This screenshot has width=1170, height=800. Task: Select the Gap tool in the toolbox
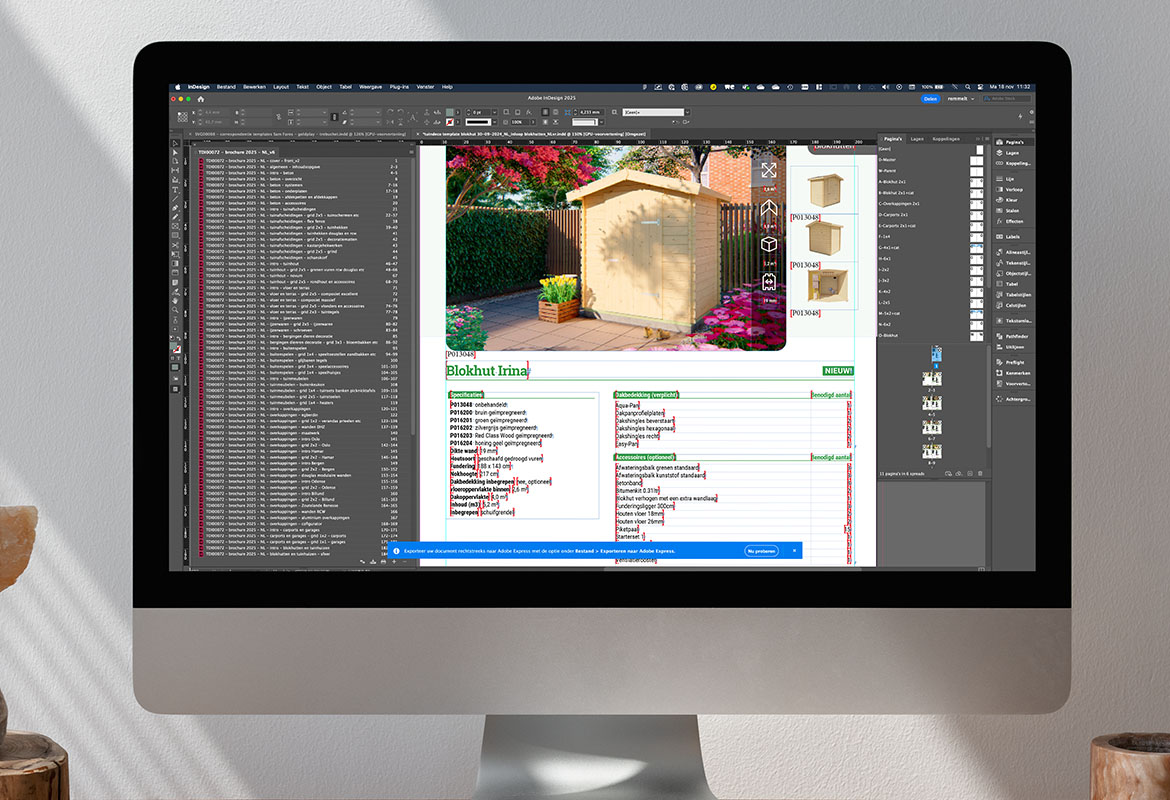(x=175, y=171)
